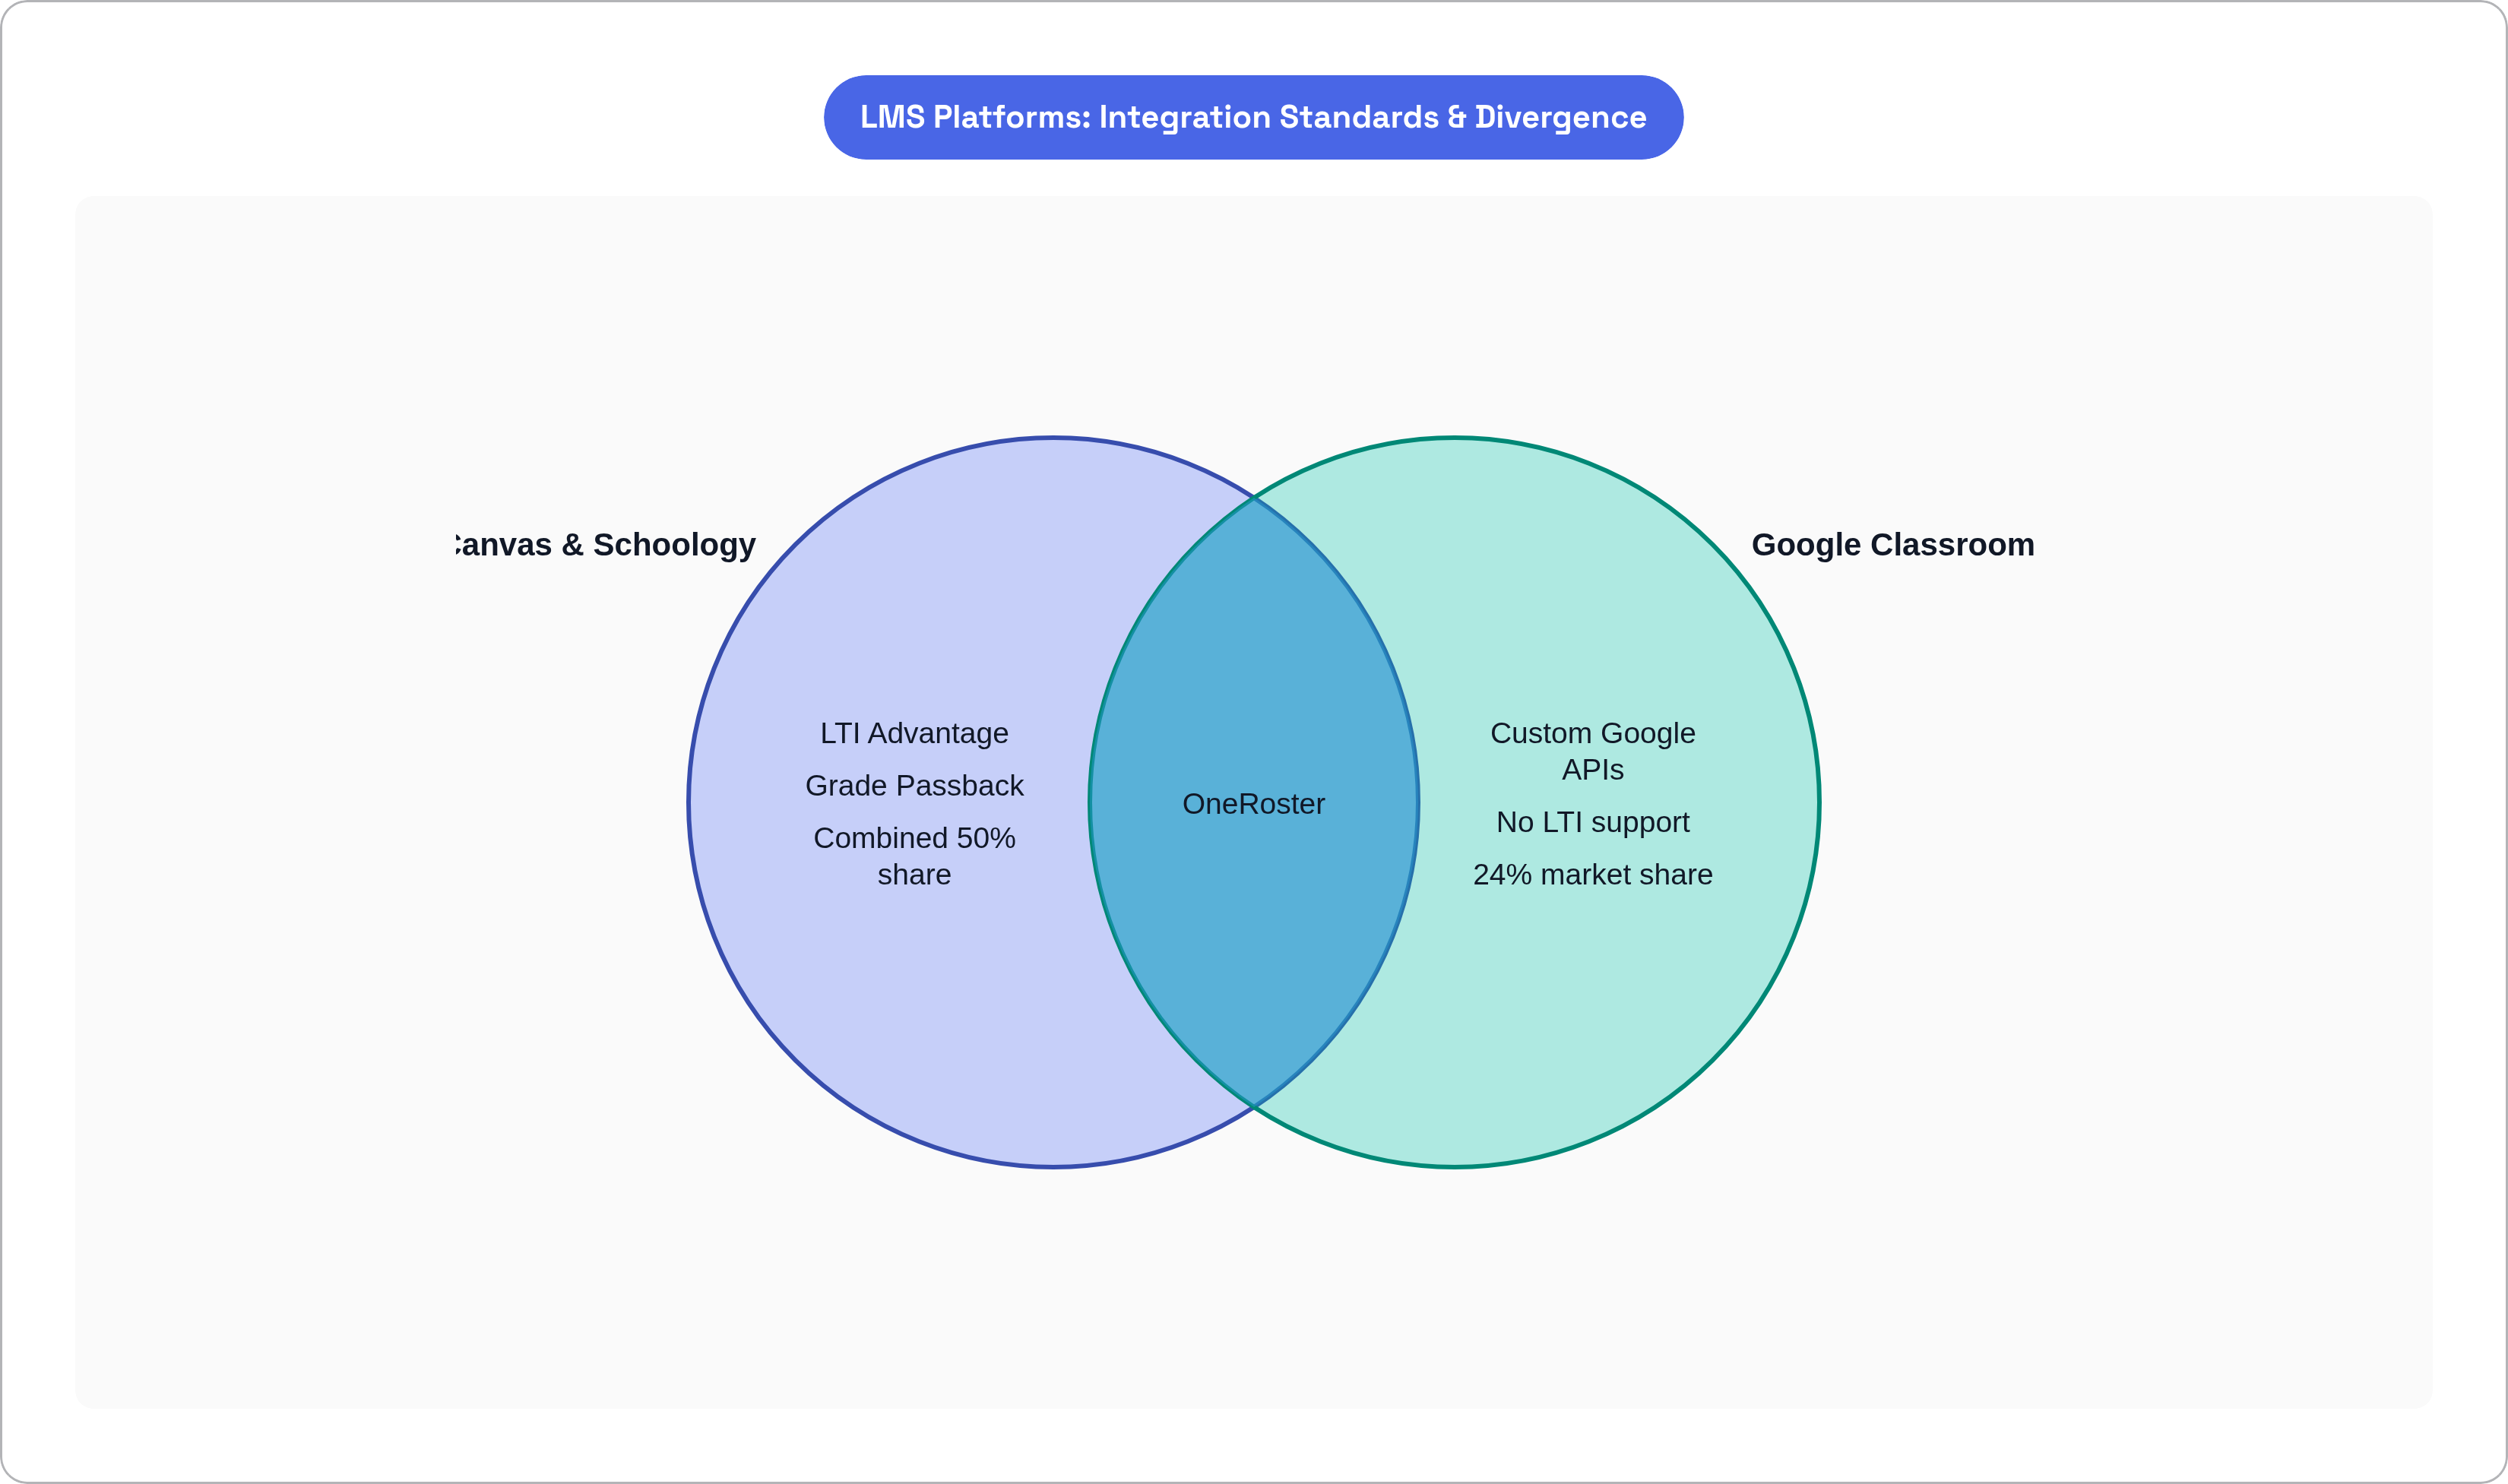
Task: Select the Canvas & Schoology label
Action: point(605,544)
